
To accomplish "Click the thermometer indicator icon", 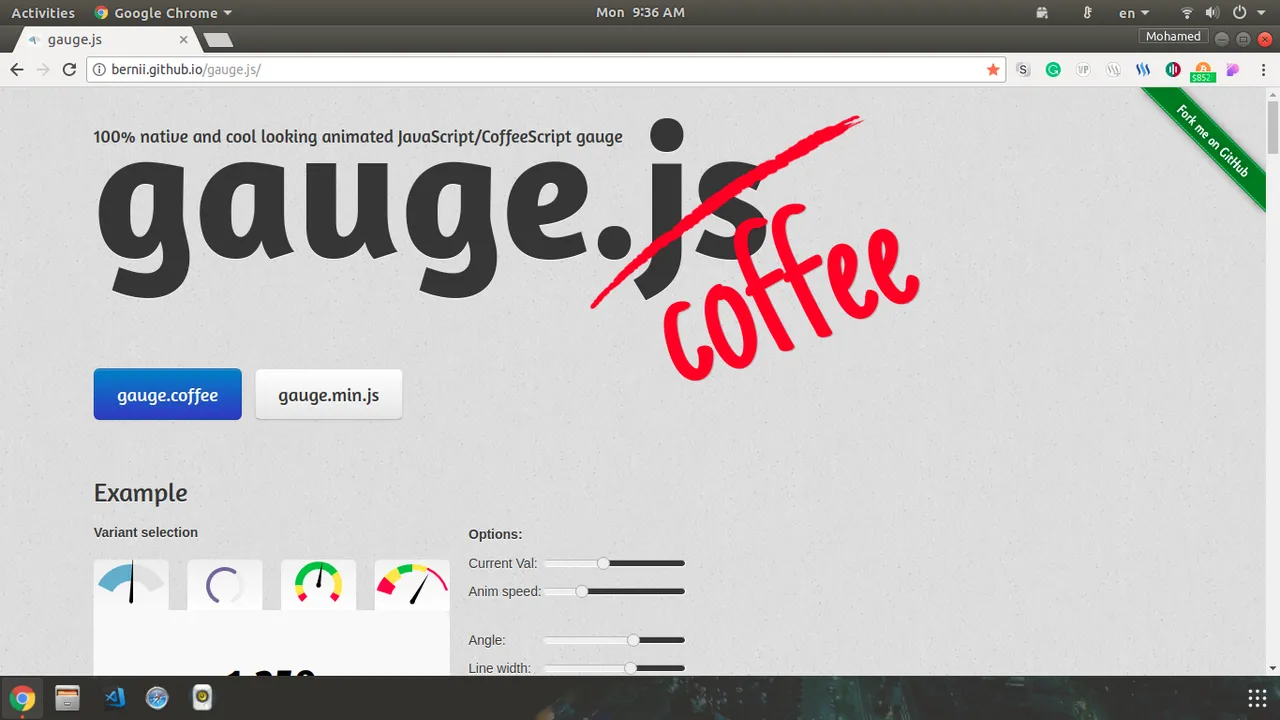I will (1088, 13).
